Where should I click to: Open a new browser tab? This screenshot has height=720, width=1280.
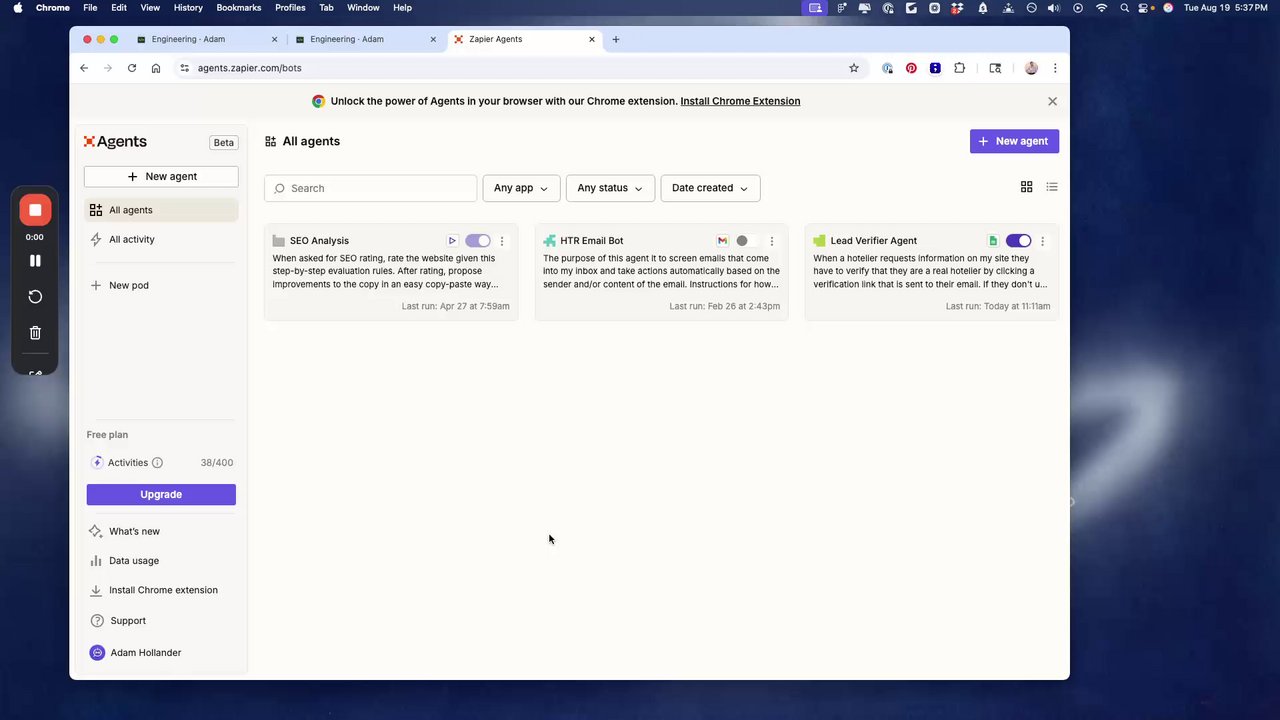click(616, 39)
